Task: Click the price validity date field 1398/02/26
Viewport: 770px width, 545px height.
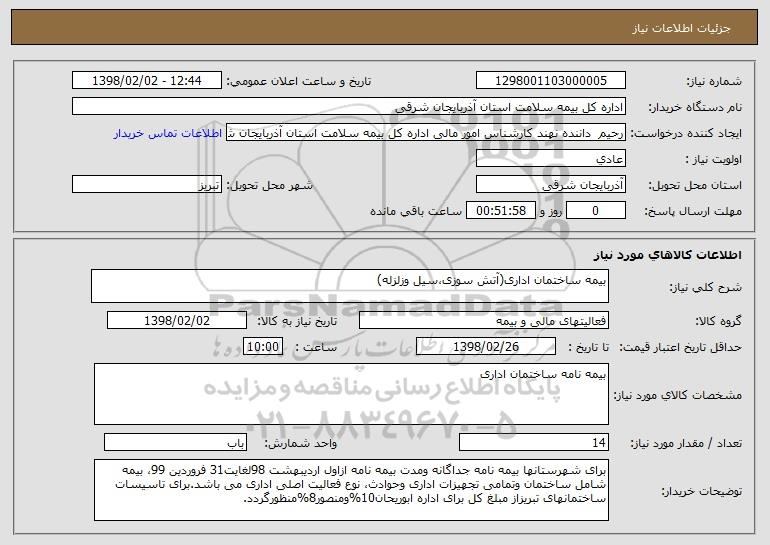Action: coord(486,347)
